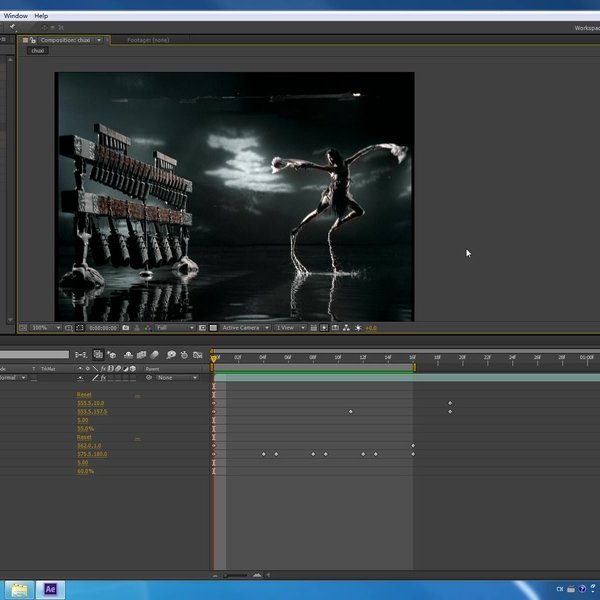Open After Effects from the taskbar
Image resolution: width=600 pixels, height=600 pixels.
48,589
